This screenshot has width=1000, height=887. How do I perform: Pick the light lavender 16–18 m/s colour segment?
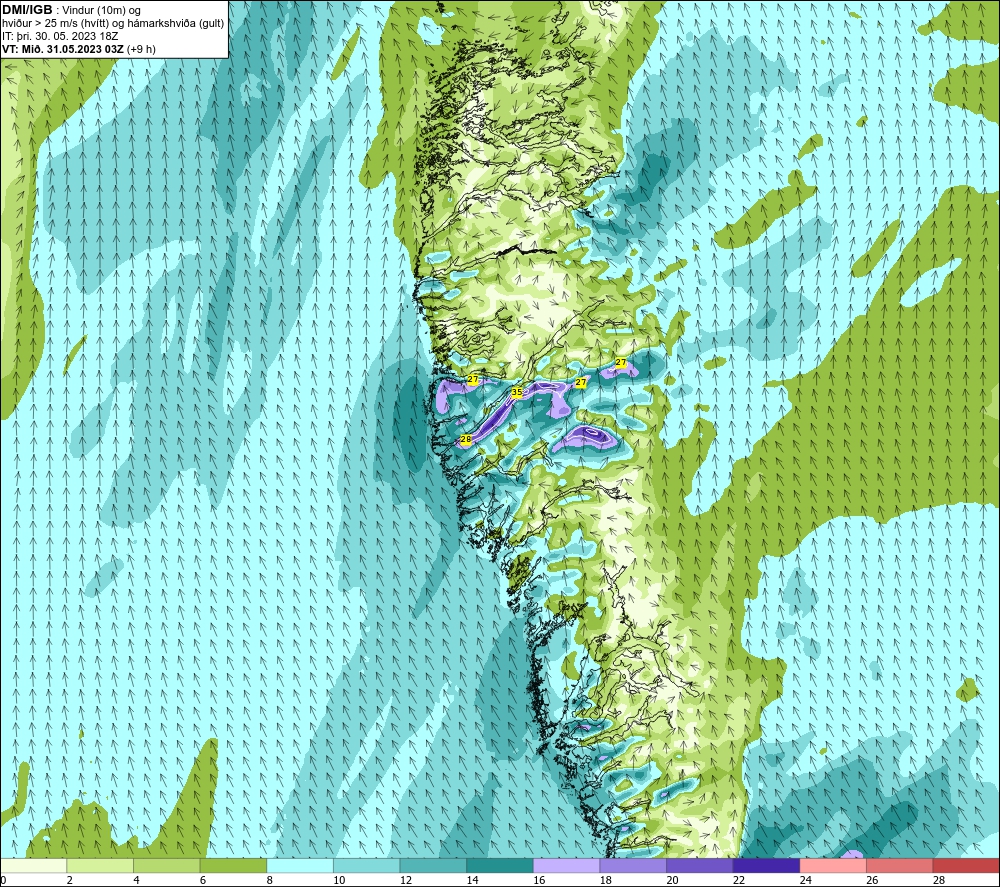566,865
